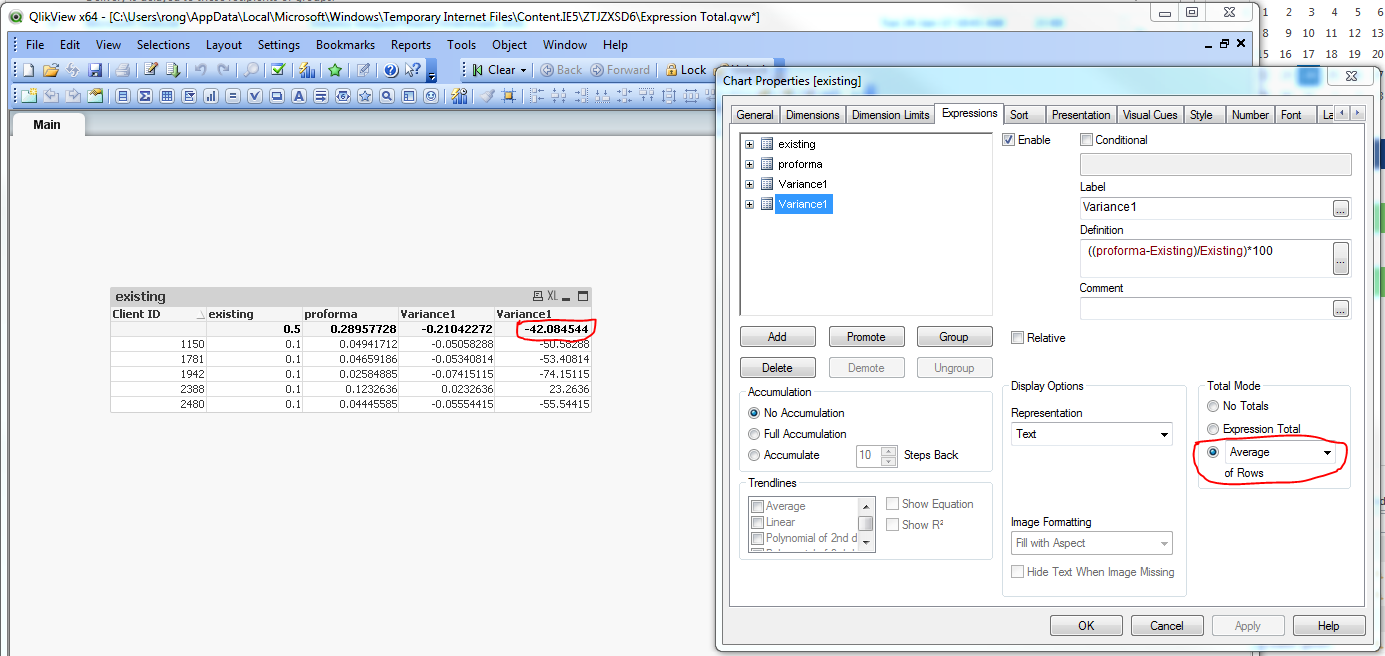Click the Quick Chart wizard icon

click(x=308, y=70)
